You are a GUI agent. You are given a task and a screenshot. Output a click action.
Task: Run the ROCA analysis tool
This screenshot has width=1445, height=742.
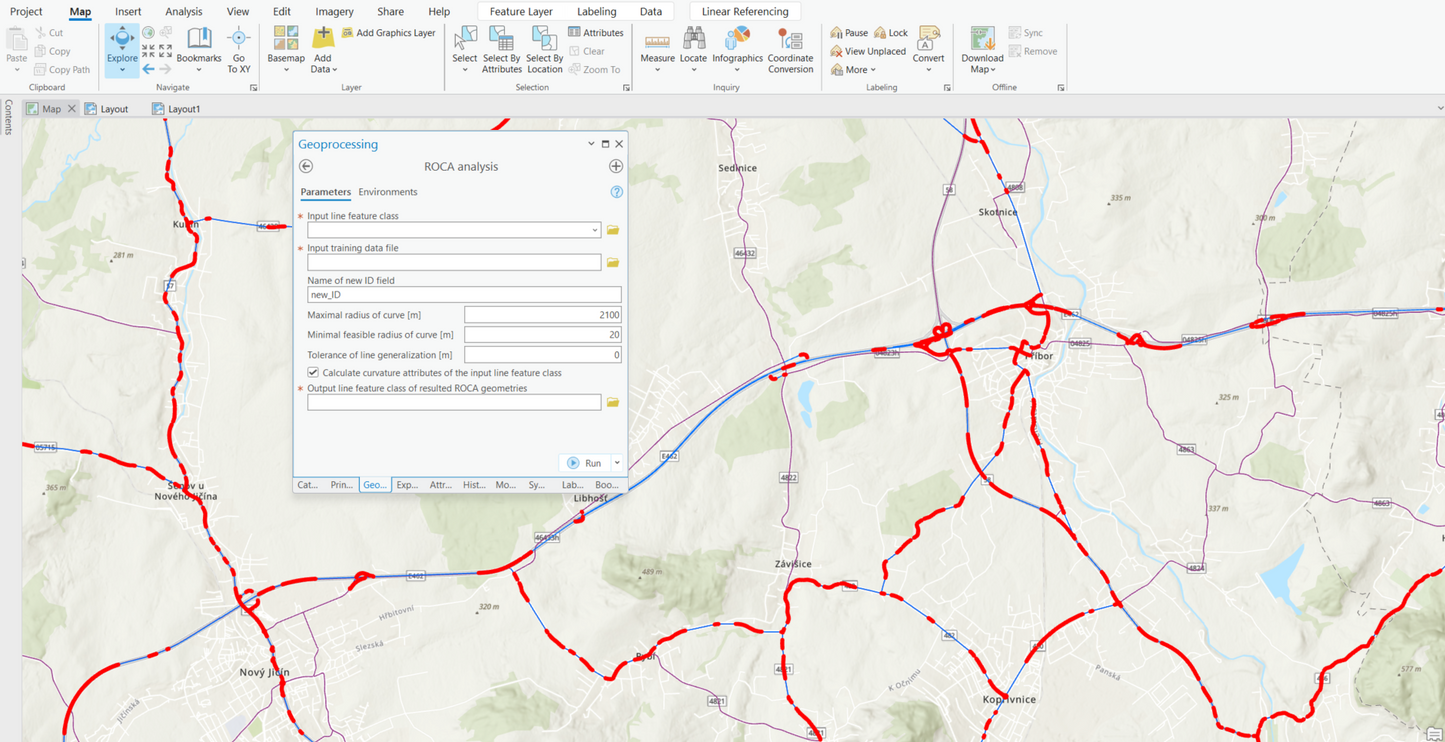585,463
